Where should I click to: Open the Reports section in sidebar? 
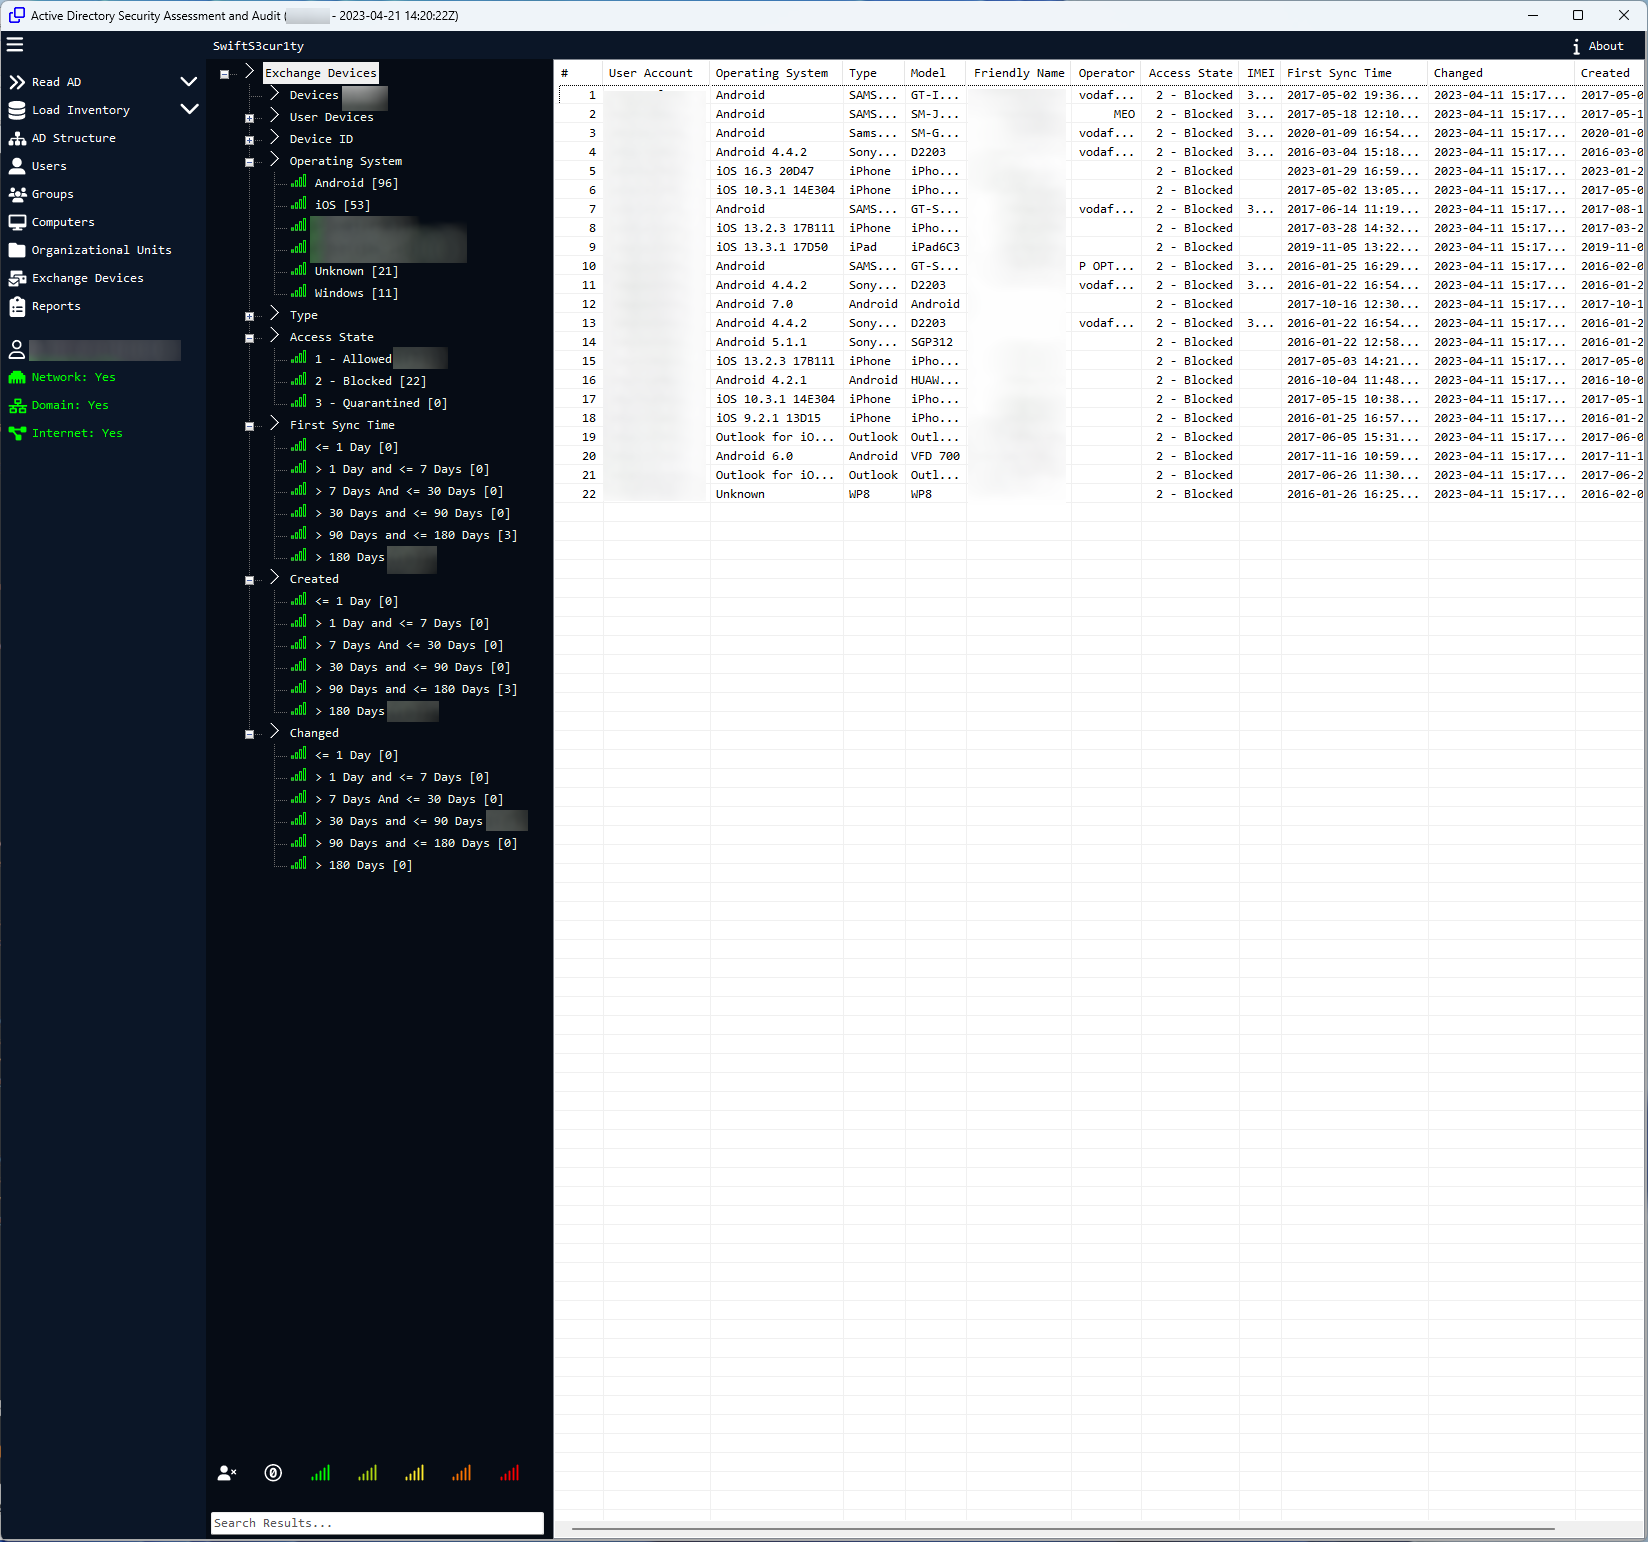(x=56, y=306)
